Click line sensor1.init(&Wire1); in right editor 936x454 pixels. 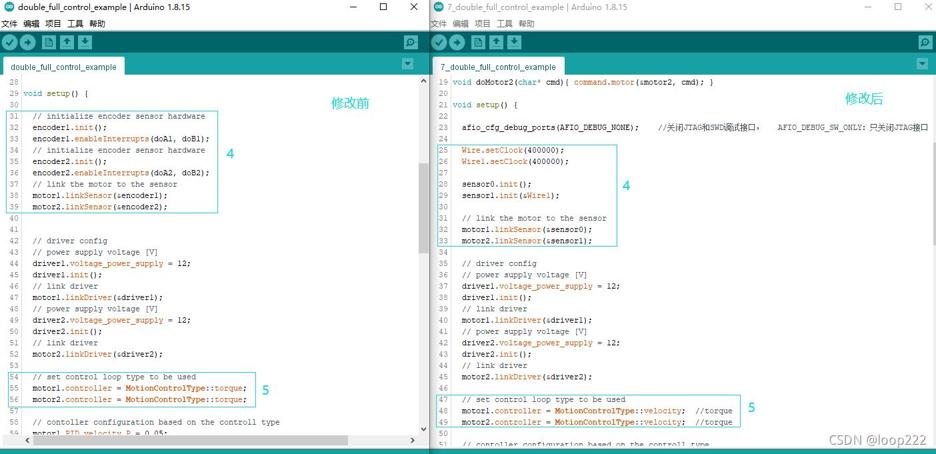pyautogui.click(x=510, y=195)
